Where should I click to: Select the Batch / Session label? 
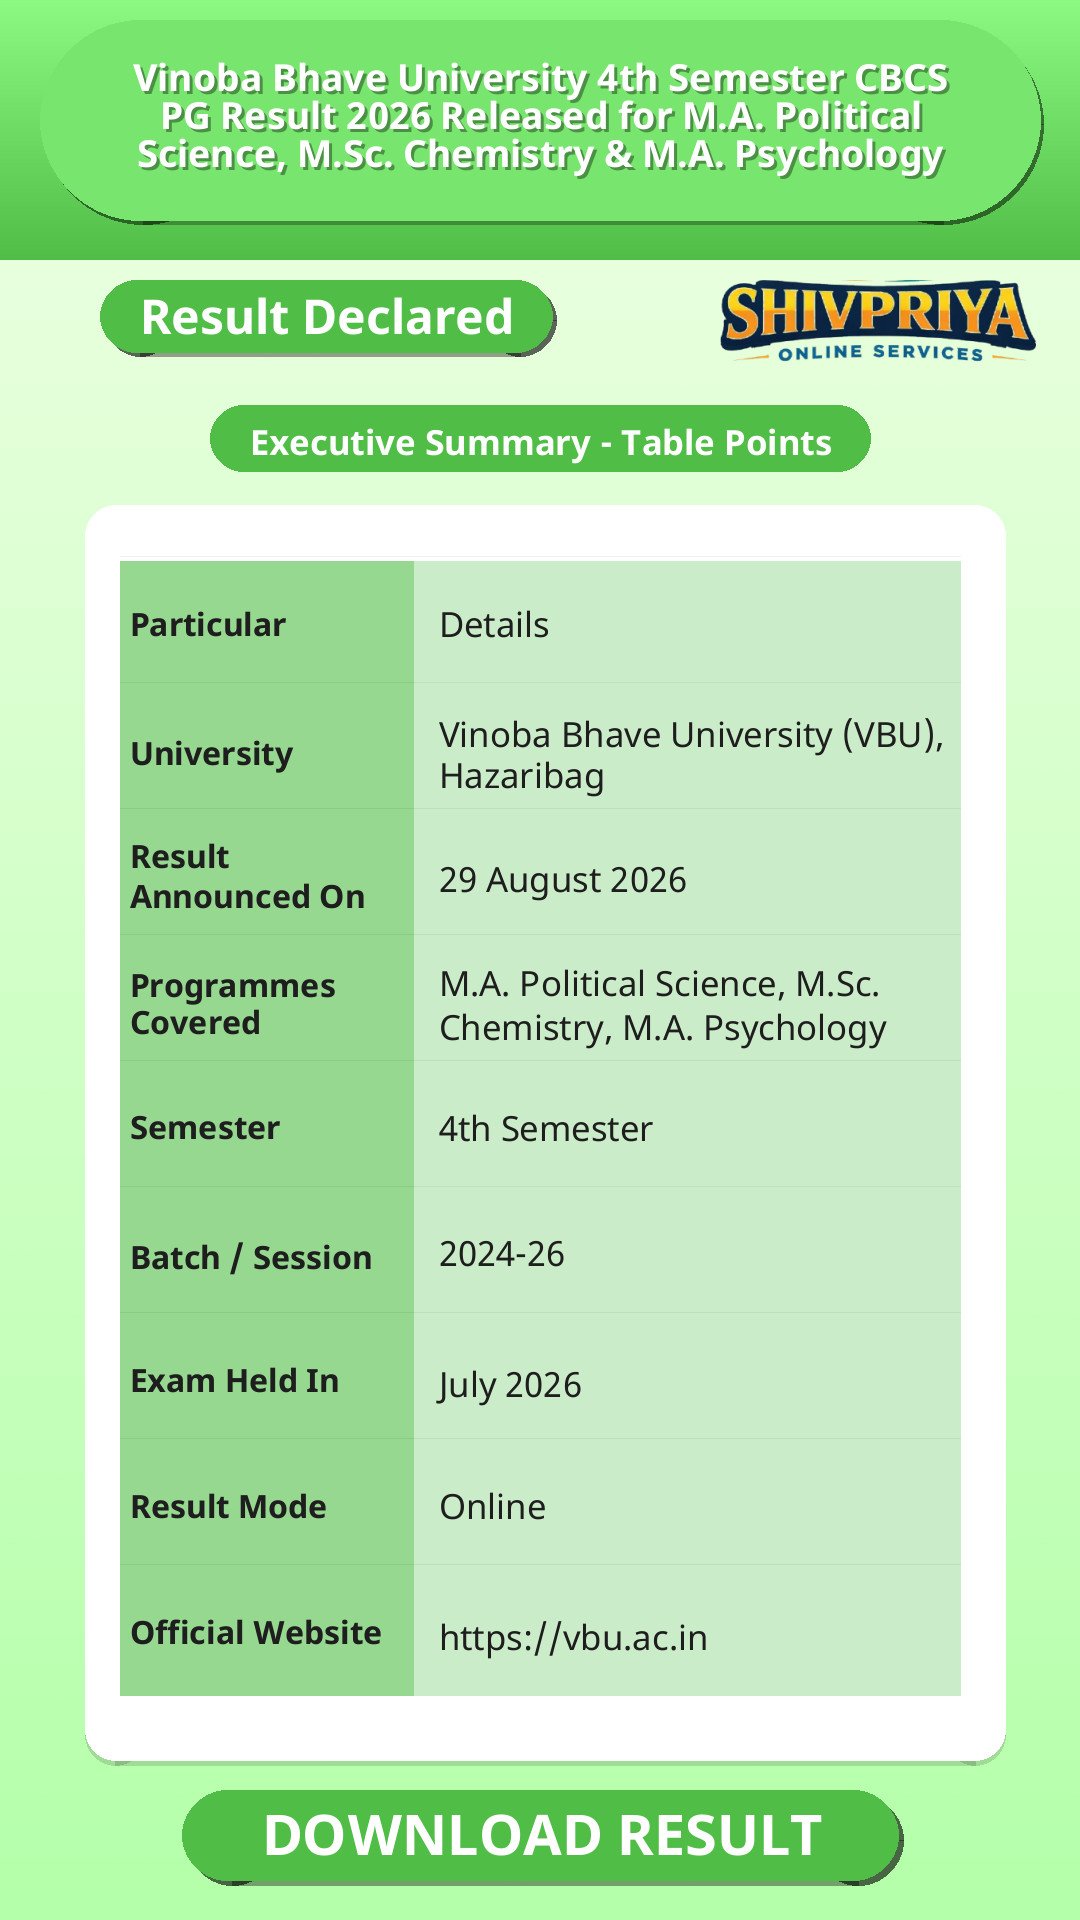tap(266, 1254)
